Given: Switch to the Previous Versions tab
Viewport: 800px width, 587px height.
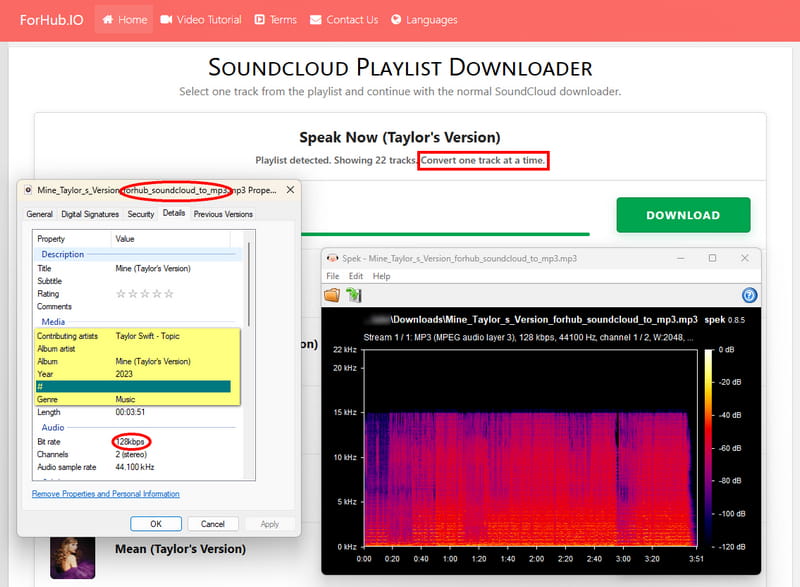Looking at the screenshot, I should click(223, 214).
